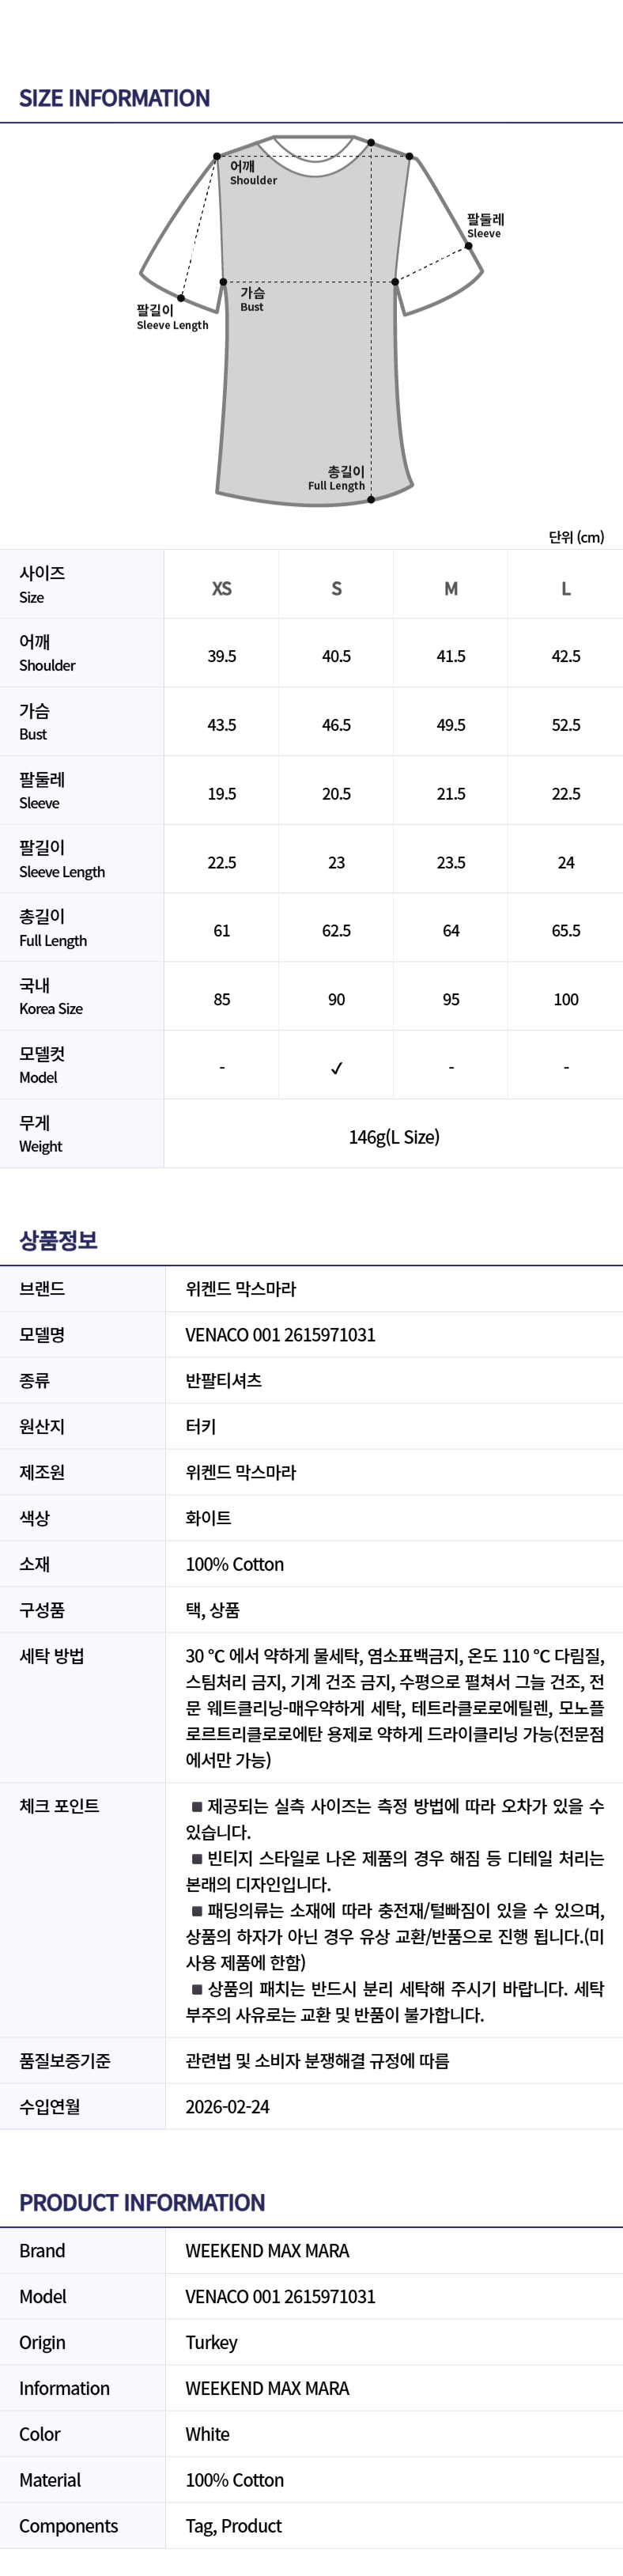Click the 100% Cotton value in 소재 row
The width and height of the screenshot is (623, 2576).
pos(235,1564)
